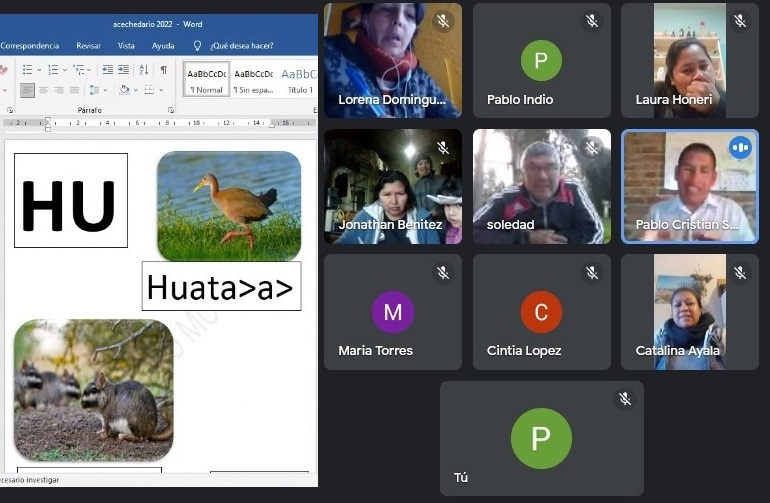Click the numbered list icon

[52, 70]
